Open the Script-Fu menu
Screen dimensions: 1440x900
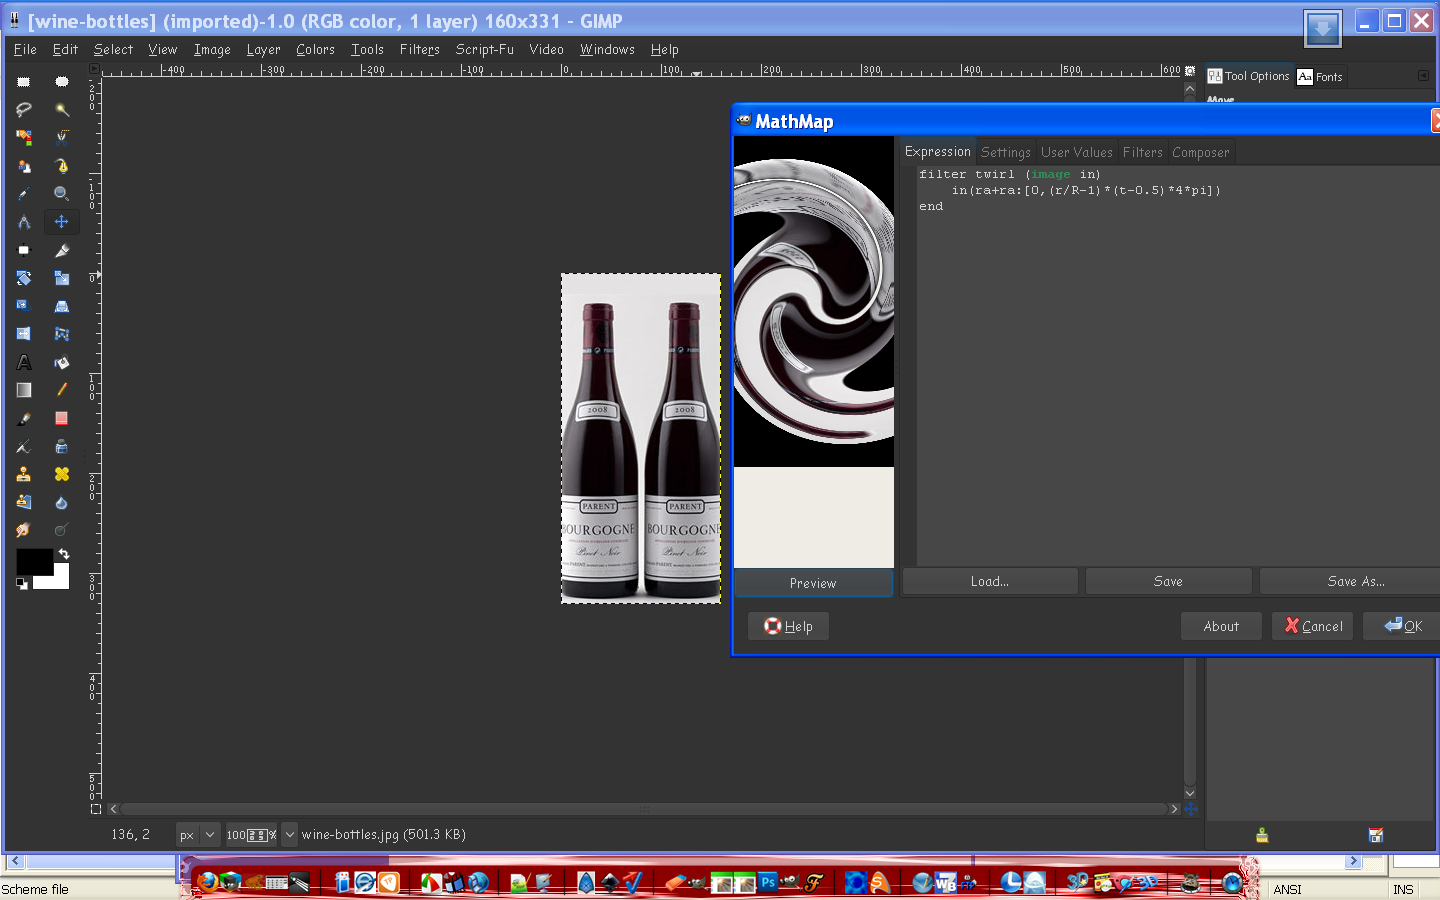485,49
